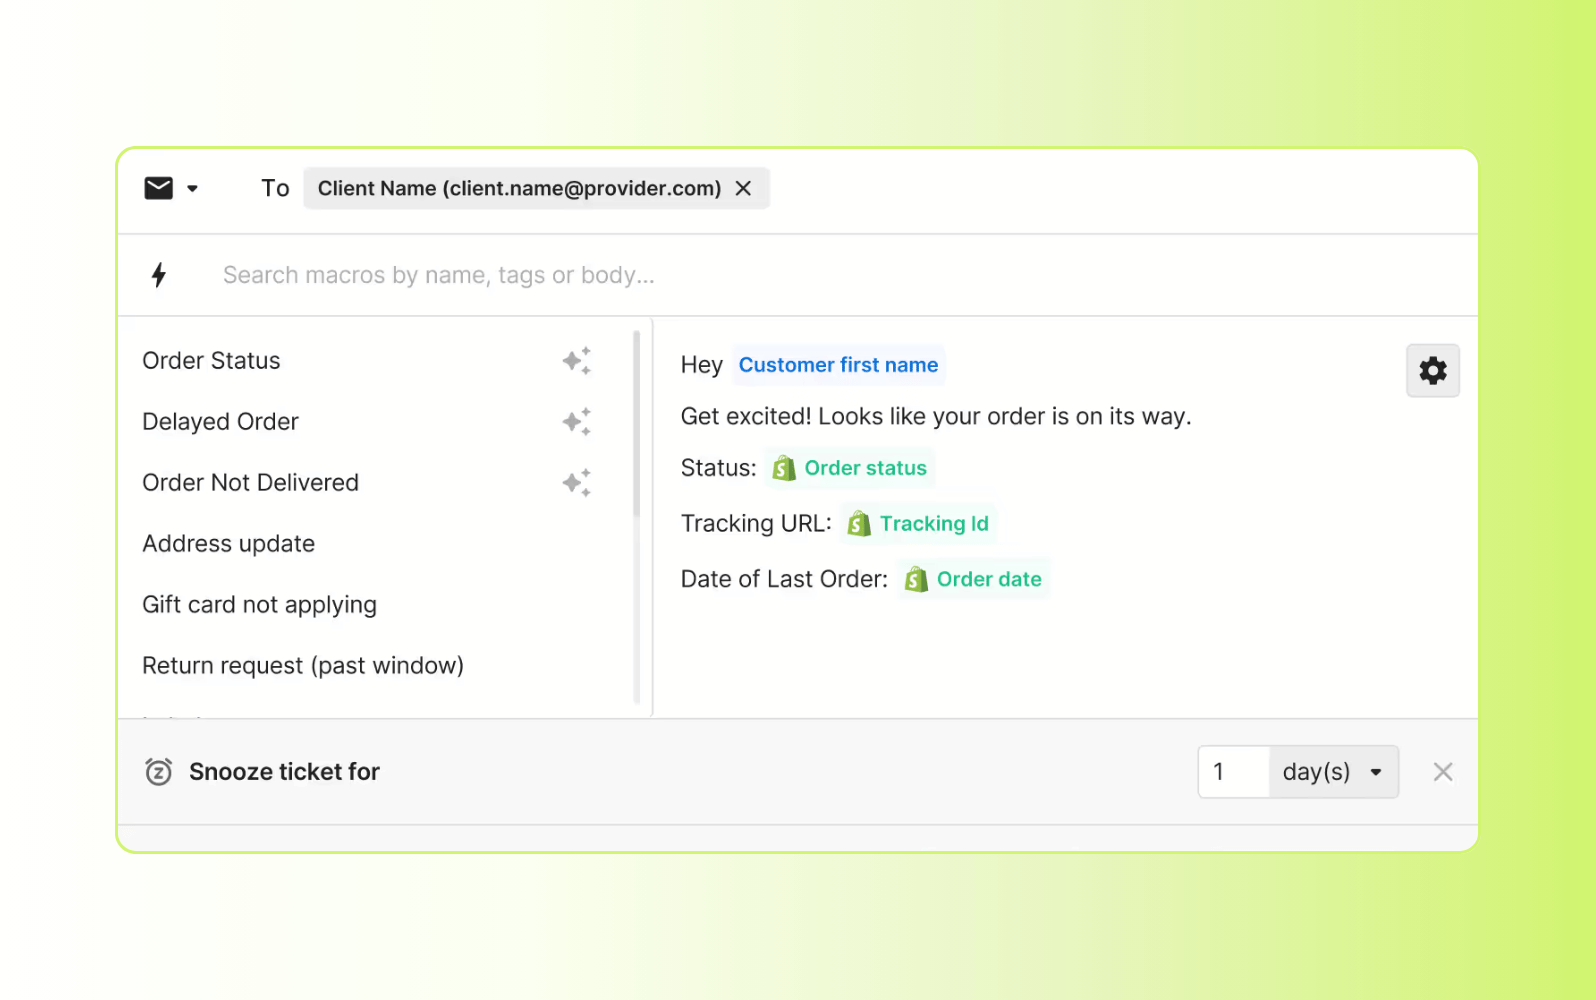Click the macro list scrollbar
This screenshot has width=1596, height=1000.
637,424
